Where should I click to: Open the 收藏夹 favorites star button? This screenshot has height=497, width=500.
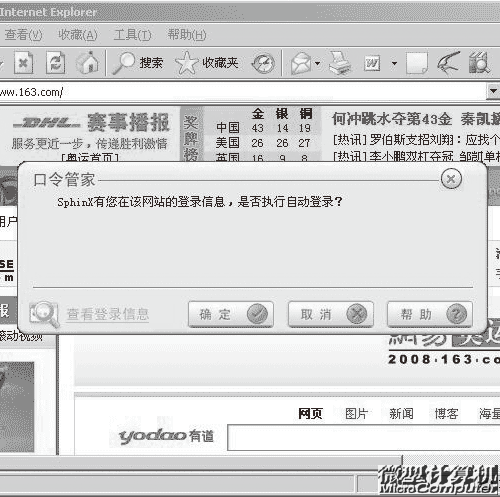pos(207,63)
